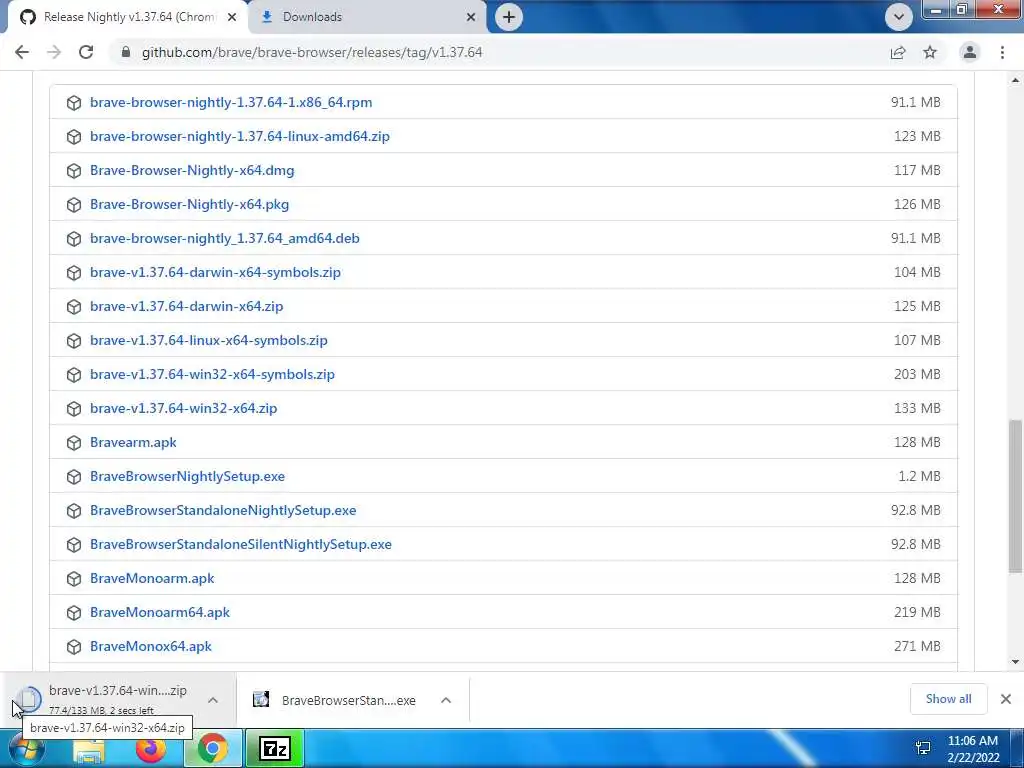Click package icon beside brave-v1.37.64-win32-x64.zip

pyautogui.click(x=74, y=408)
